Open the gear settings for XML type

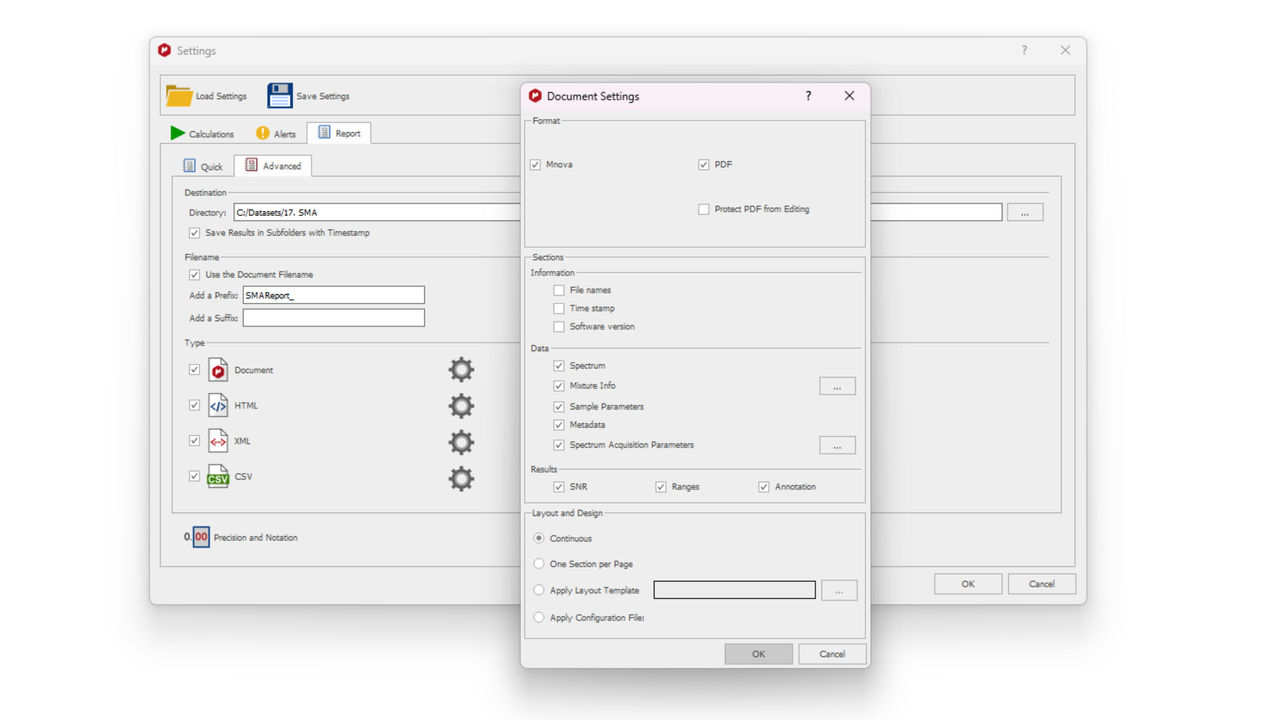[x=461, y=442]
